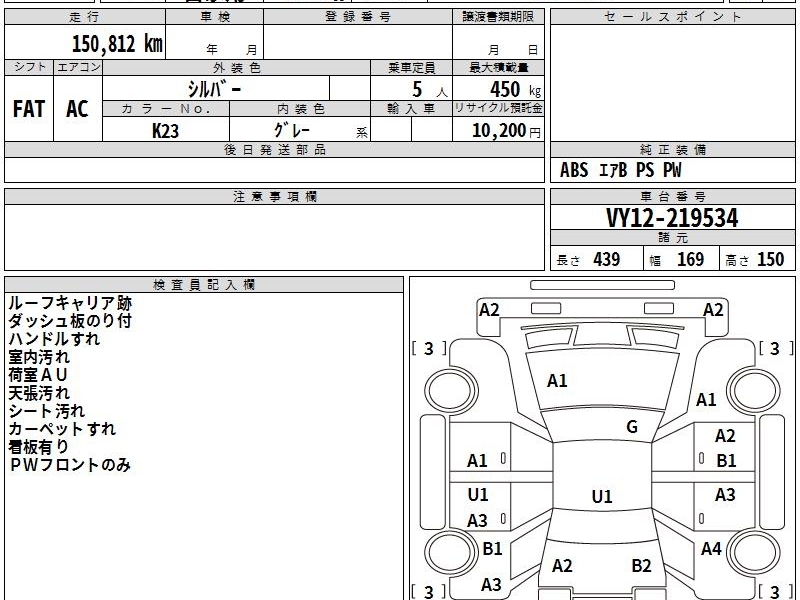
Task: Select the seating capacity 5 人
Action: click(x=430, y=90)
